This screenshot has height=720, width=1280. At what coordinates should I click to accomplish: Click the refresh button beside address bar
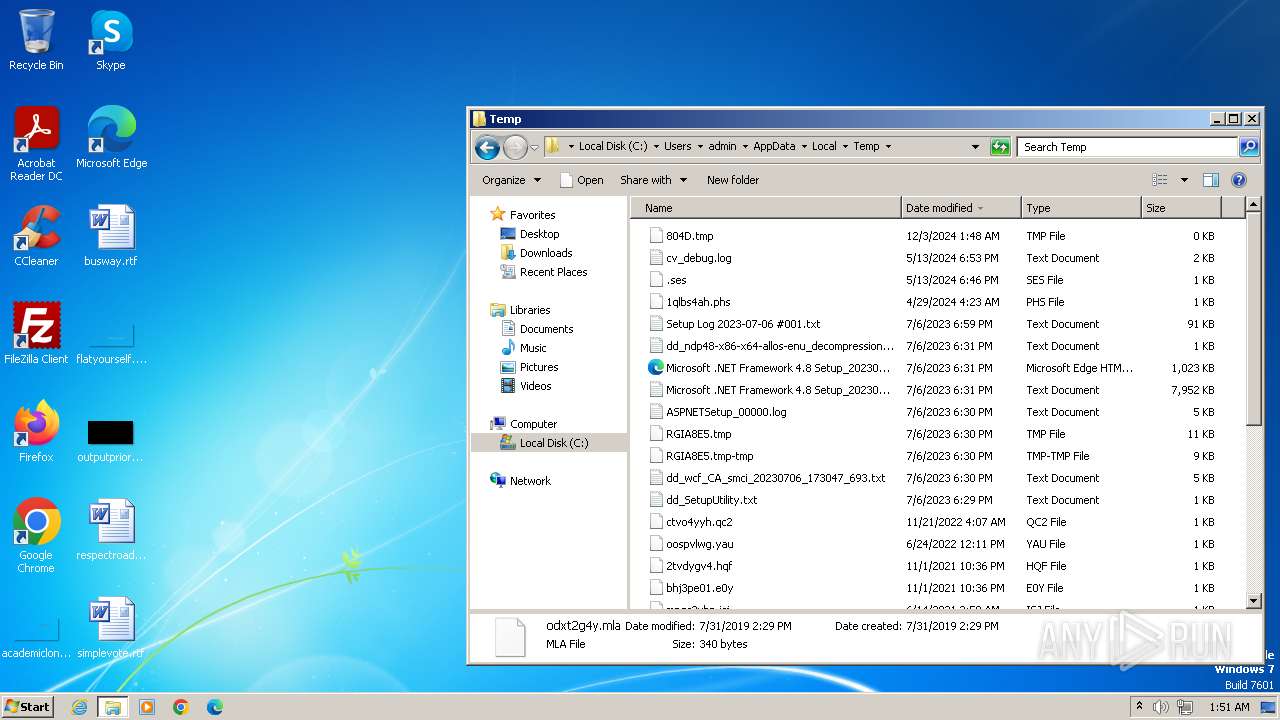pos(1000,147)
